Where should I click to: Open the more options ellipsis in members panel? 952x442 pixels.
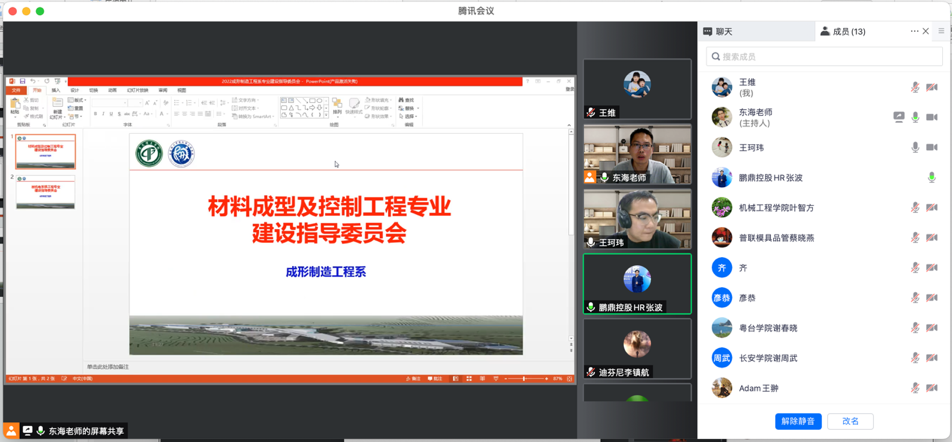pos(913,31)
